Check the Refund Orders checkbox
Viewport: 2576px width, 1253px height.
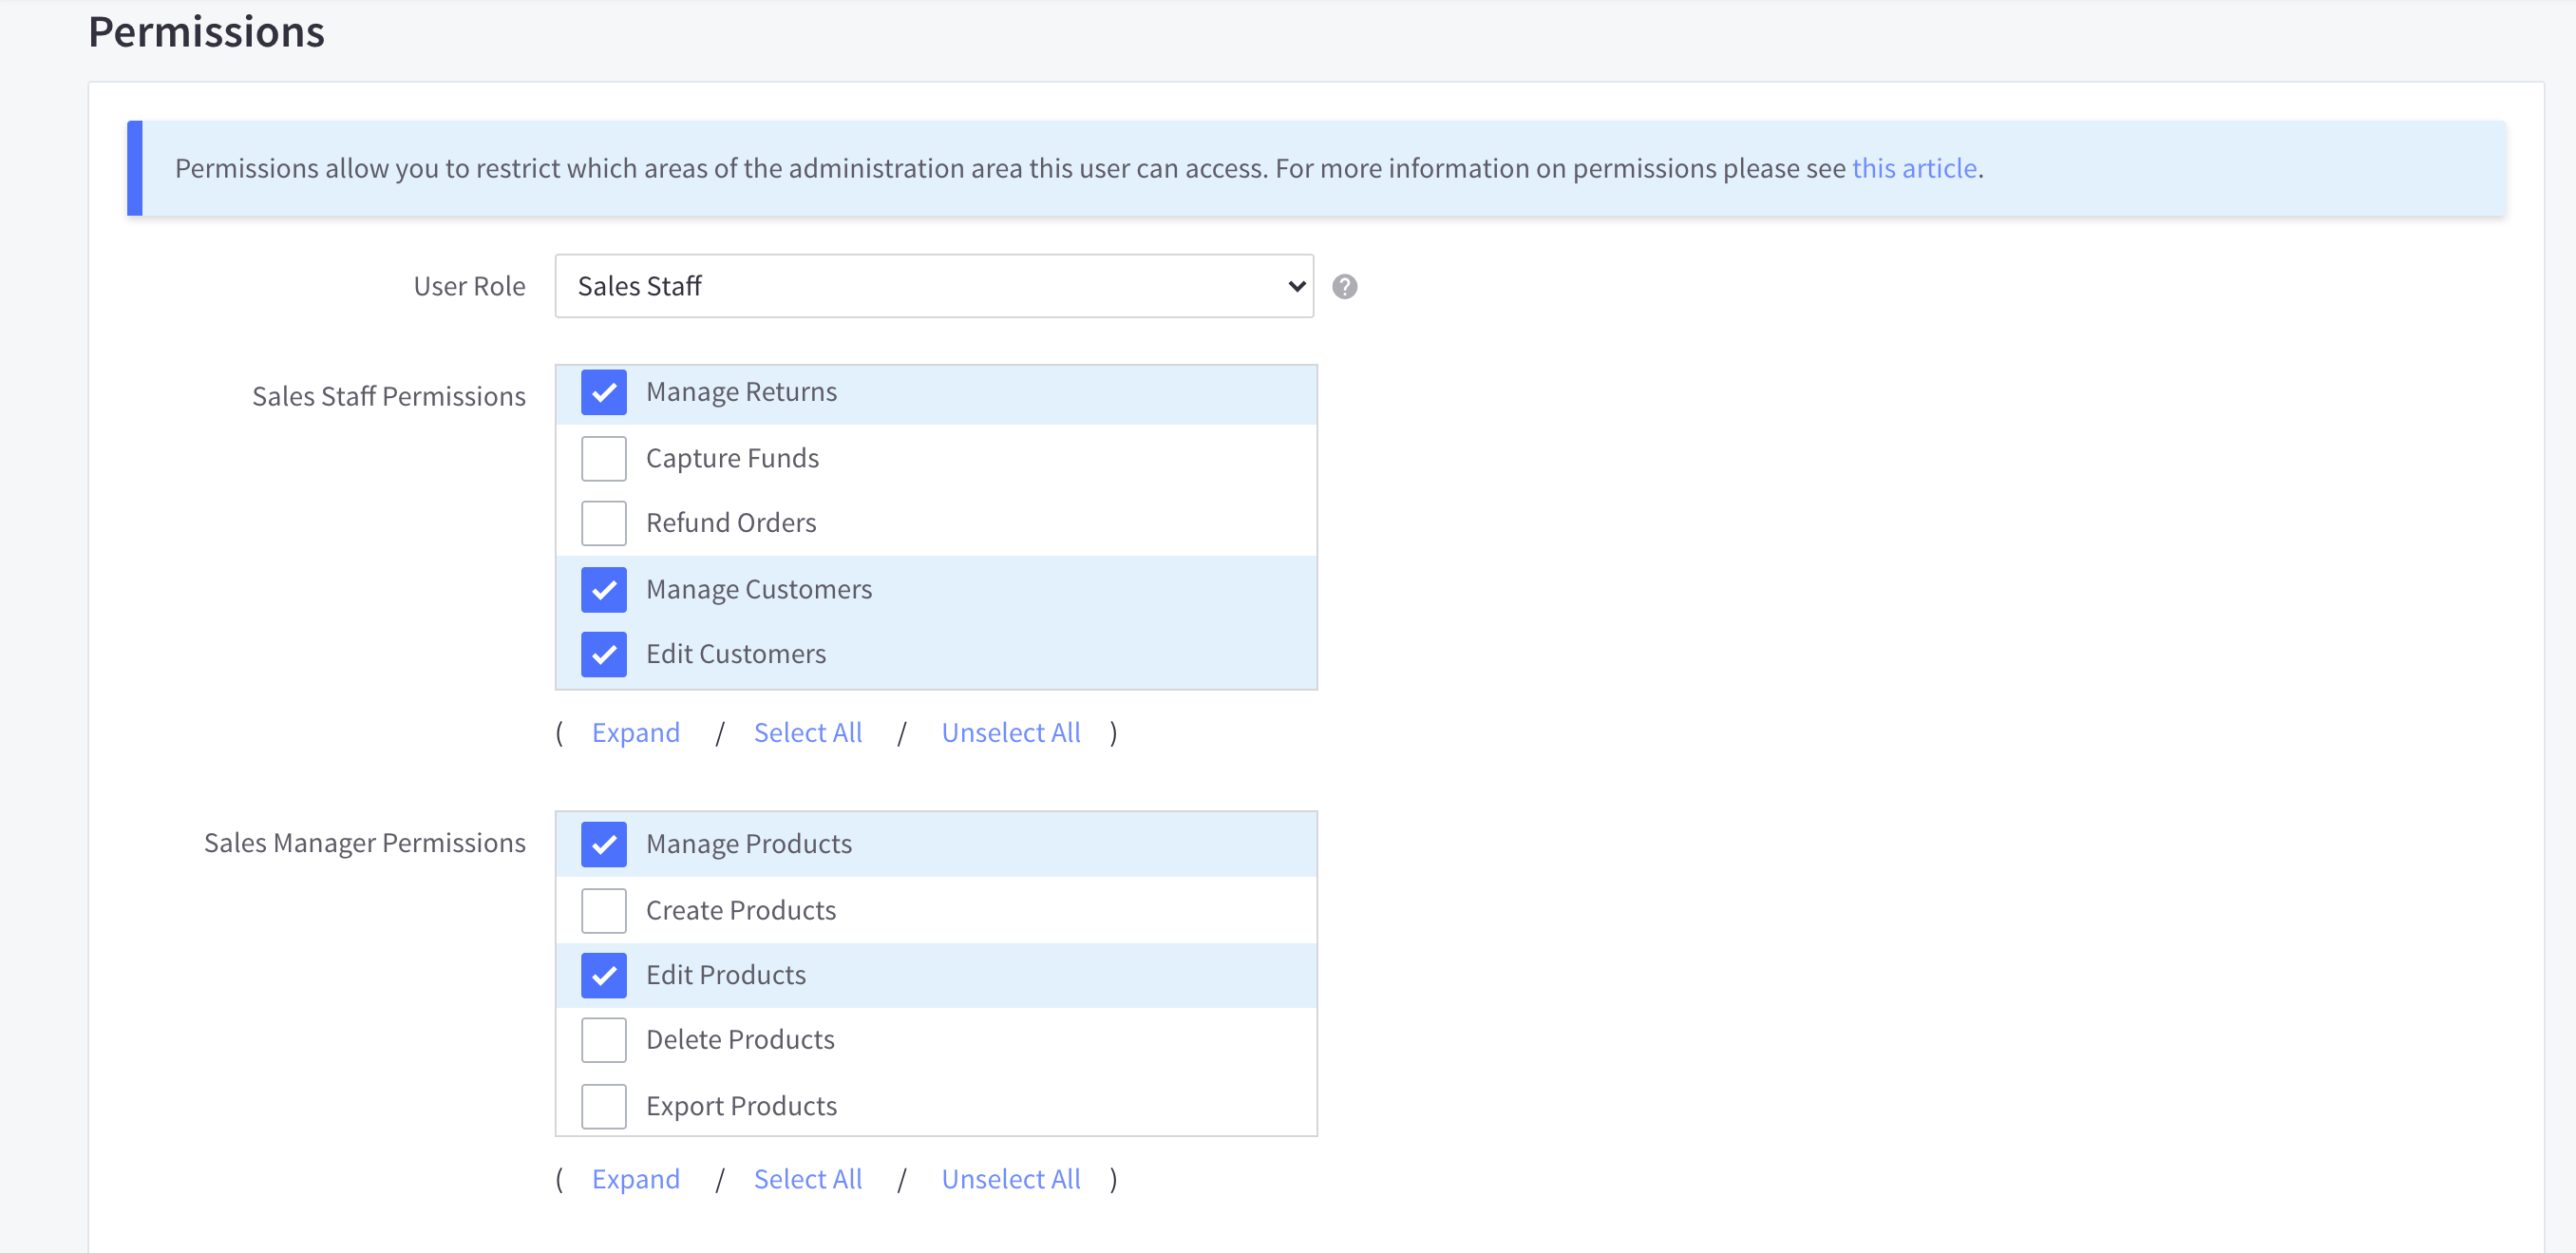pos(603,523)
